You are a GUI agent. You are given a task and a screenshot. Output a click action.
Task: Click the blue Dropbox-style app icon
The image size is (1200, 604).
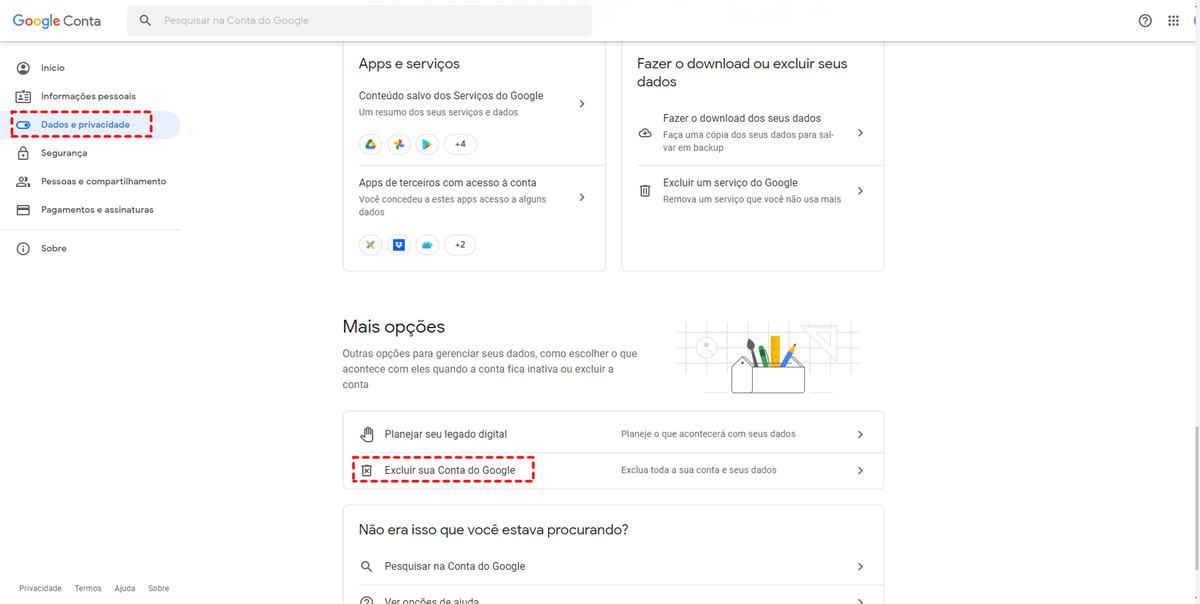pos(399,244)
